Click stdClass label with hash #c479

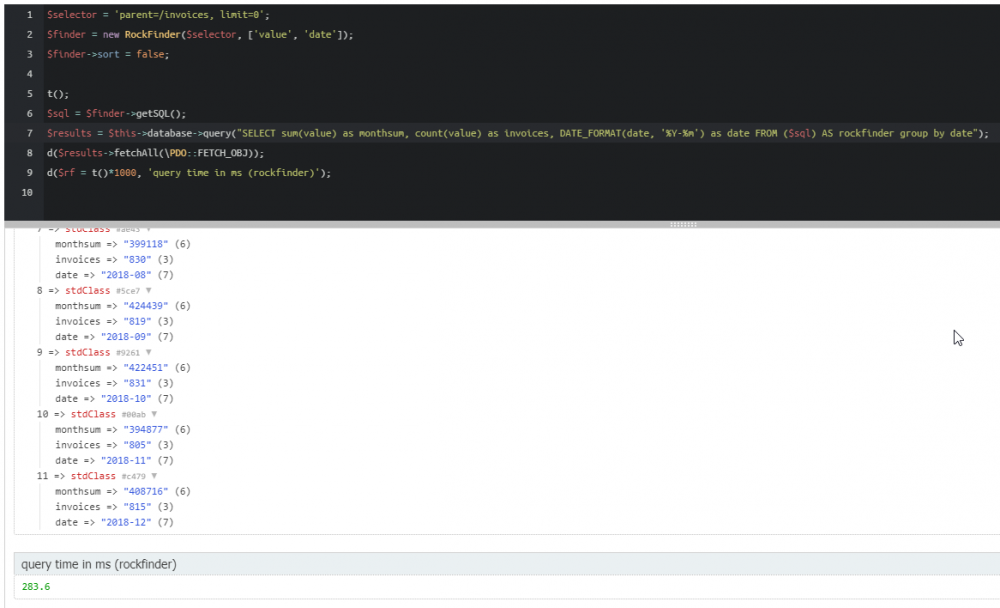[93, 476]
